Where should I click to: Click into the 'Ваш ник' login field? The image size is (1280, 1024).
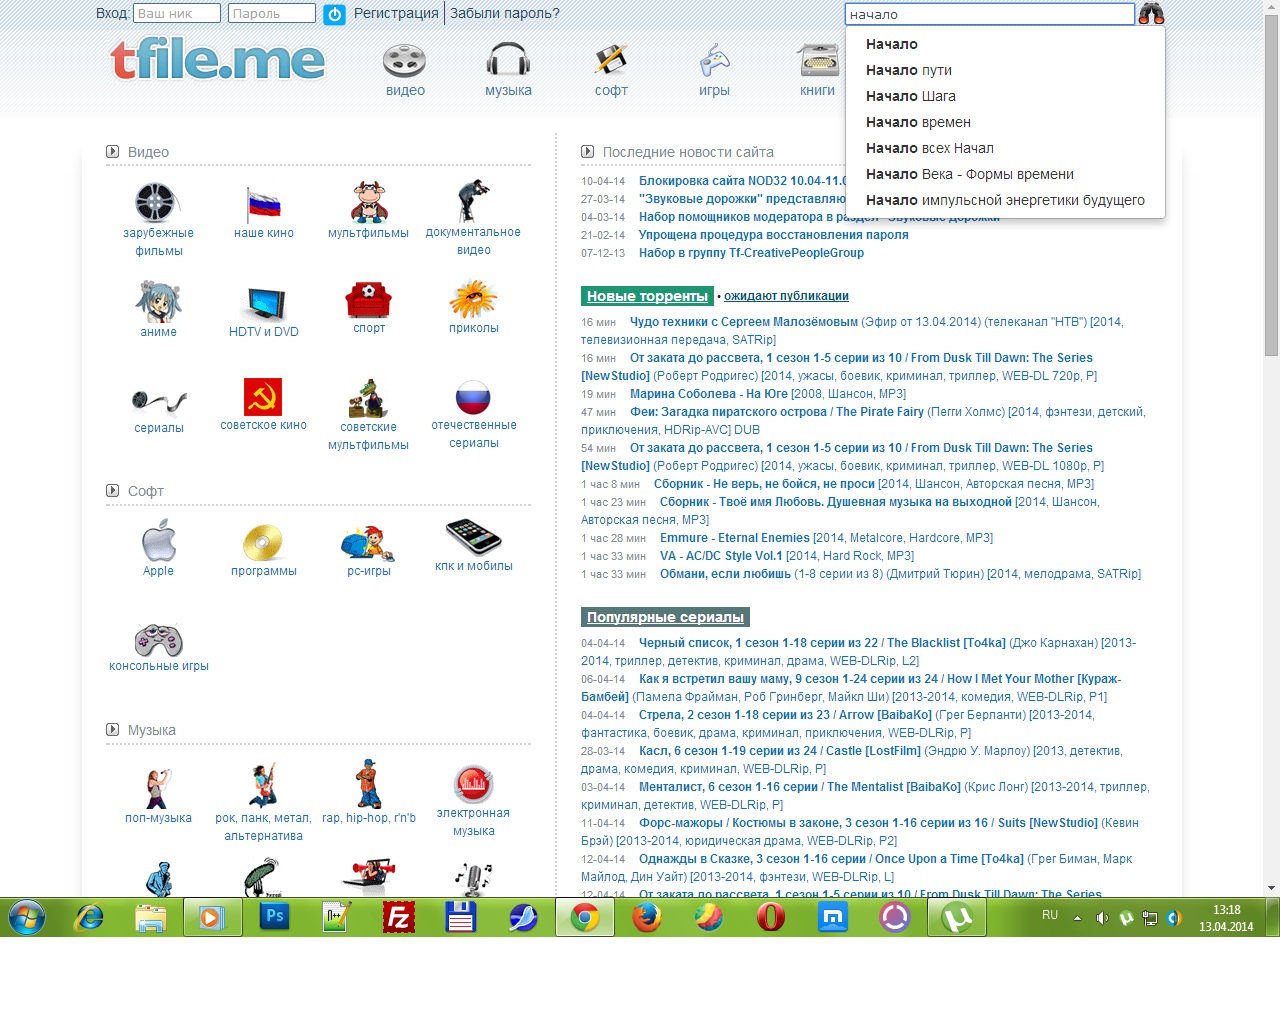click(x=176, y=14)
